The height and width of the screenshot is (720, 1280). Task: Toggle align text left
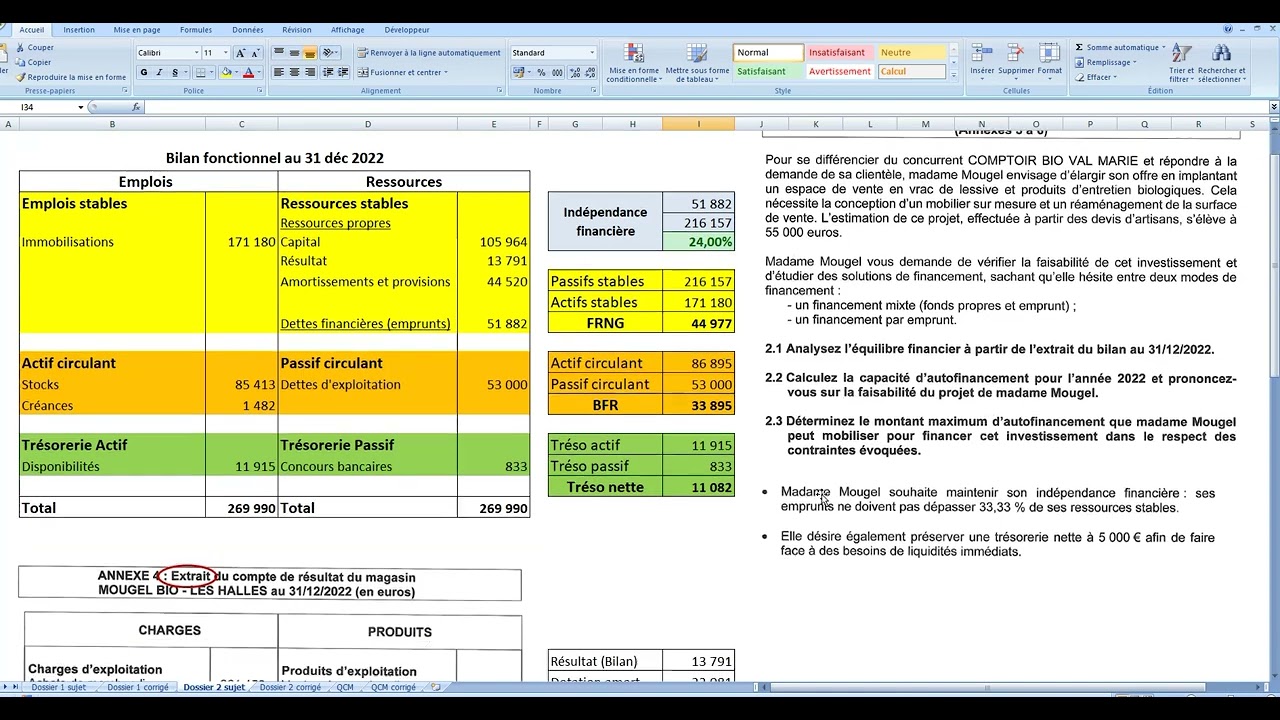(x=279, y=73)
